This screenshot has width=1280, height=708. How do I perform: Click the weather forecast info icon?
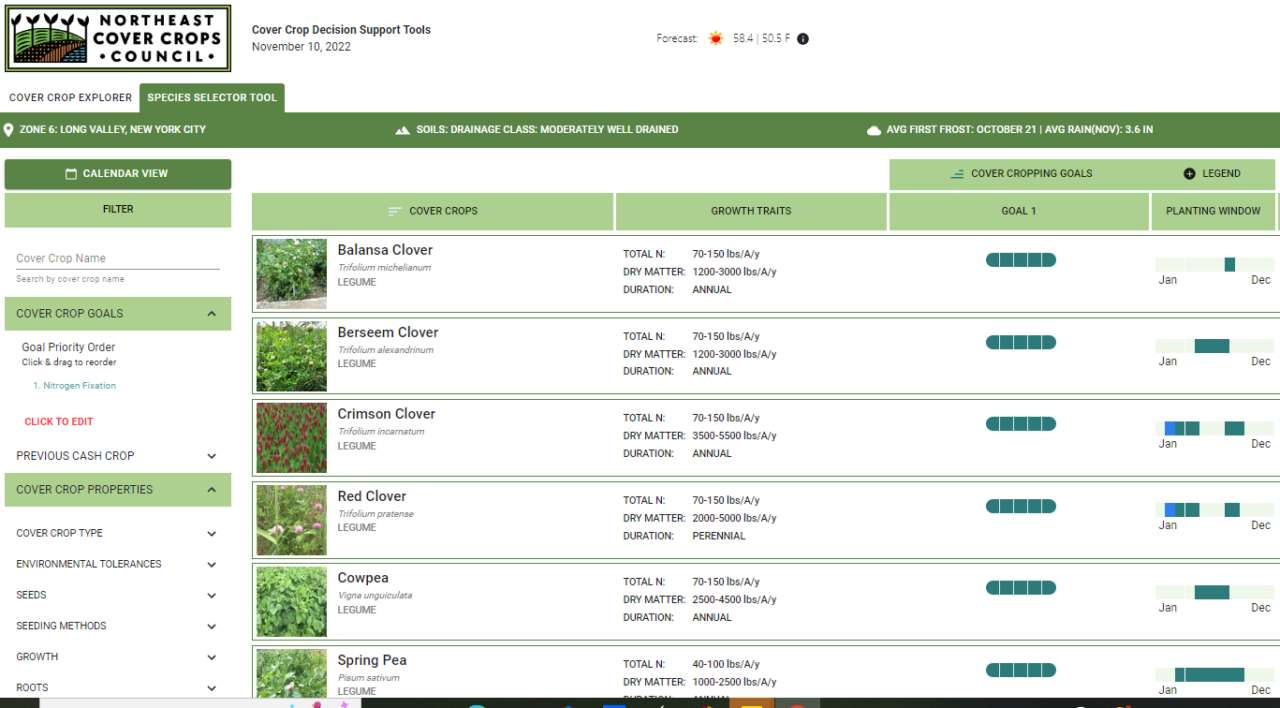point(803,38)
